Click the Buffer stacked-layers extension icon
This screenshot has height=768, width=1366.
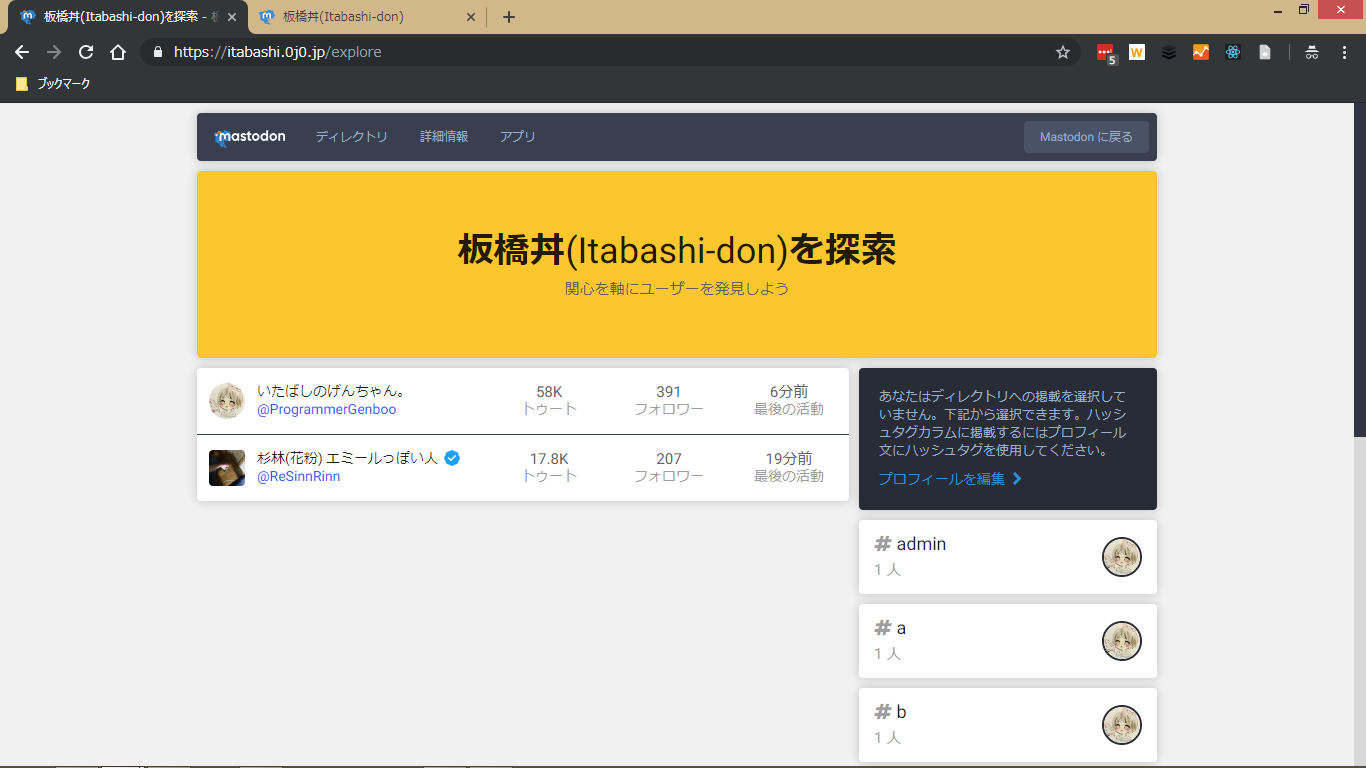[x=1169, y=53]
